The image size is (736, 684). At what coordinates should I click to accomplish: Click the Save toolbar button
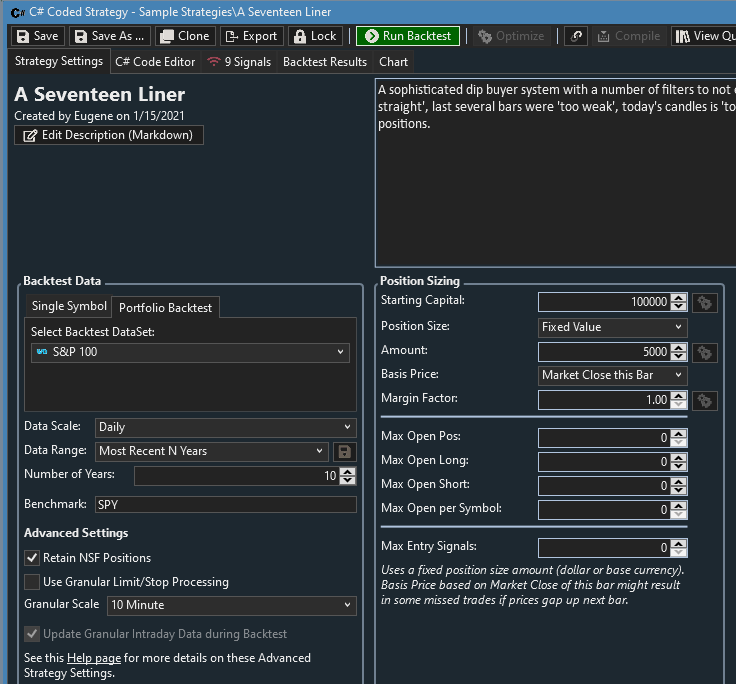click(x=37, y=36)
